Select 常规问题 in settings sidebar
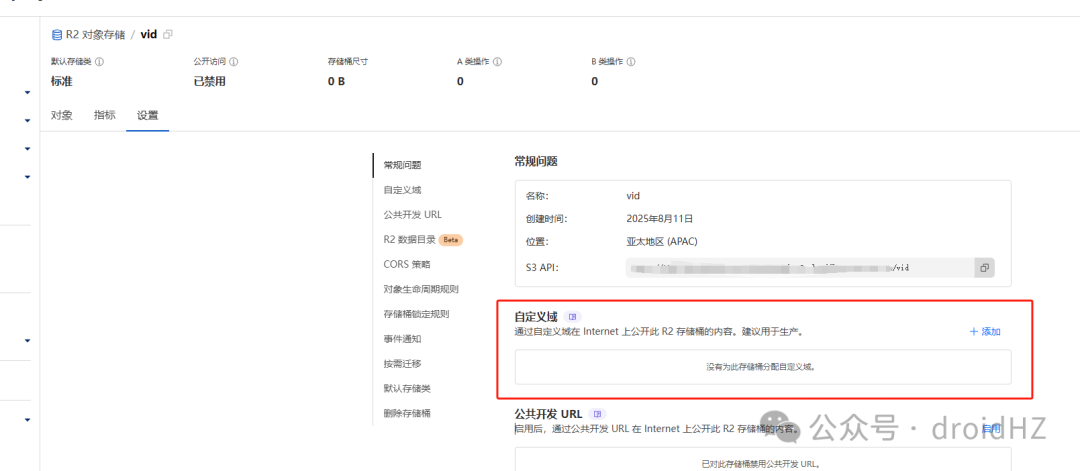 [402, 165]
